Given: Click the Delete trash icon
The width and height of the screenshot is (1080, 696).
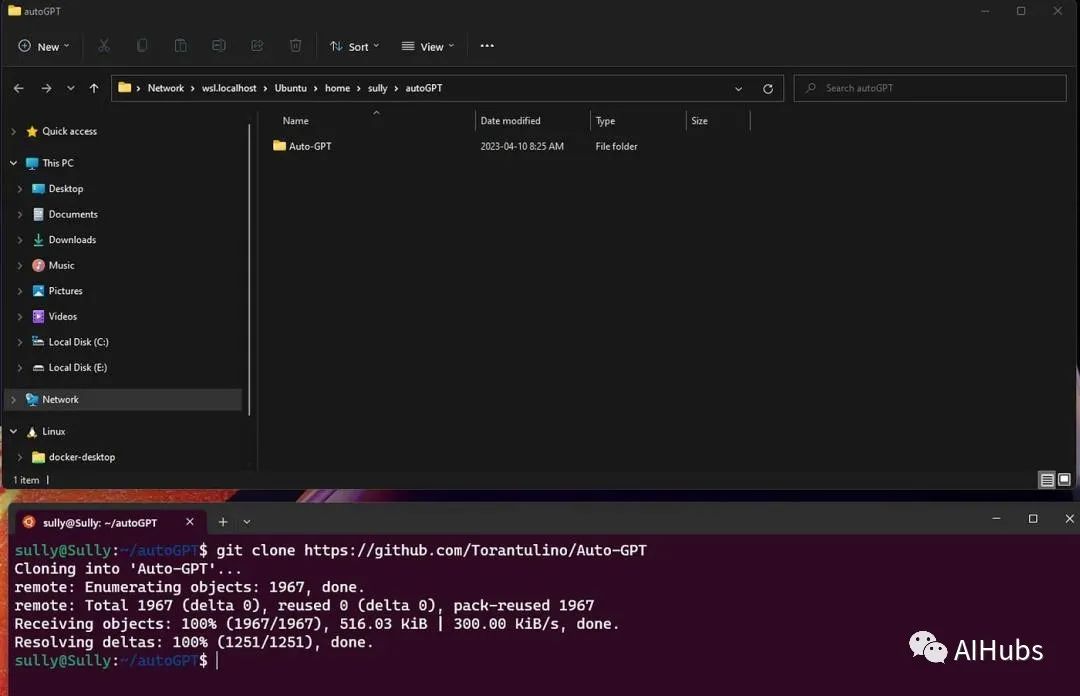Looking at the screenshot, I should tap(295, 45).
